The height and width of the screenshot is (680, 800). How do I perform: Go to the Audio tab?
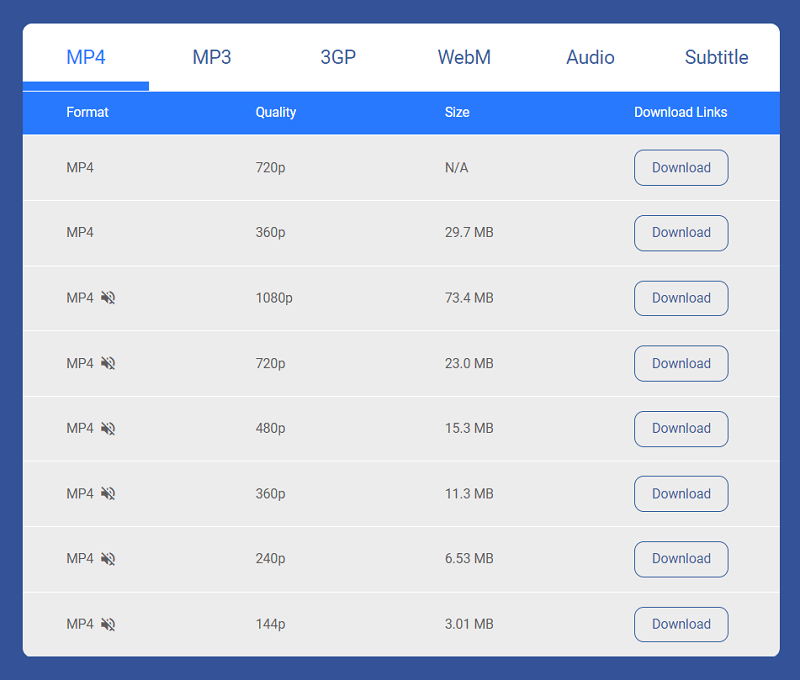point(590,57)
